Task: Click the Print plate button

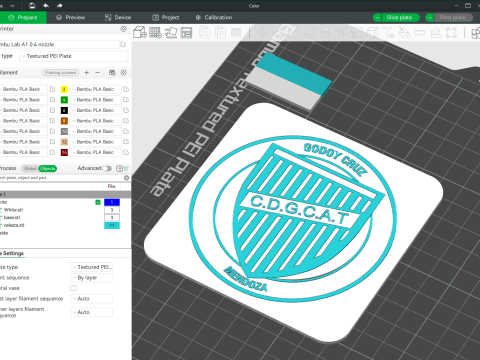Action: pos(453,18)
